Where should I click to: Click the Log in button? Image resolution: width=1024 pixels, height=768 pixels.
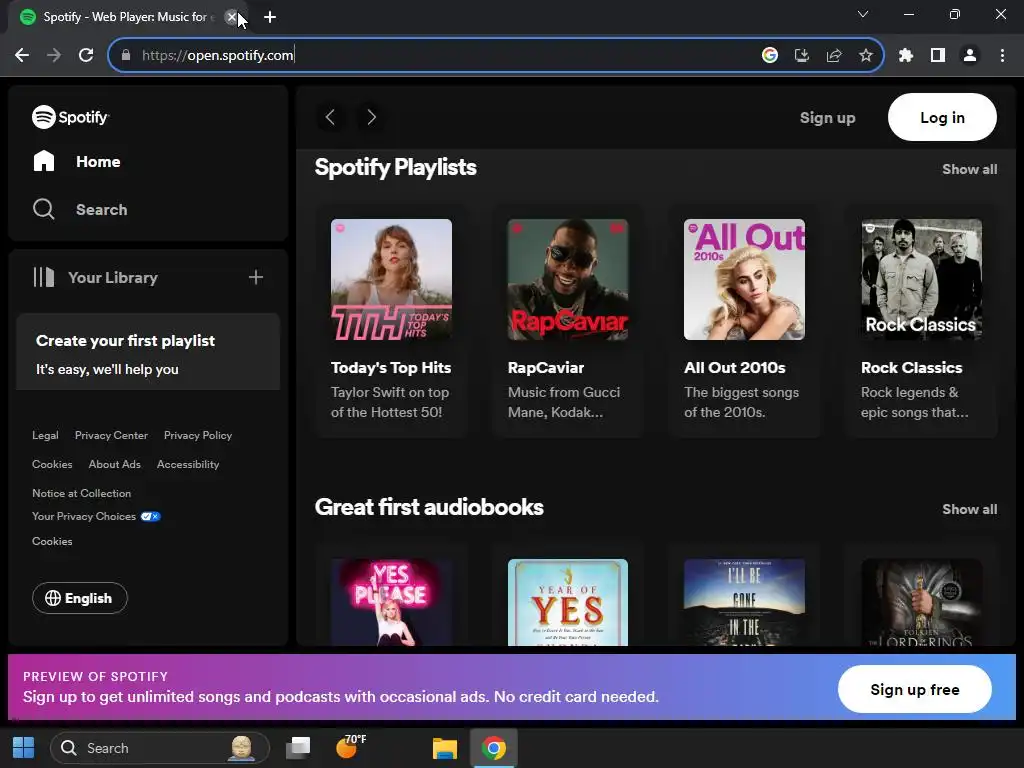[x=942, y=117]
